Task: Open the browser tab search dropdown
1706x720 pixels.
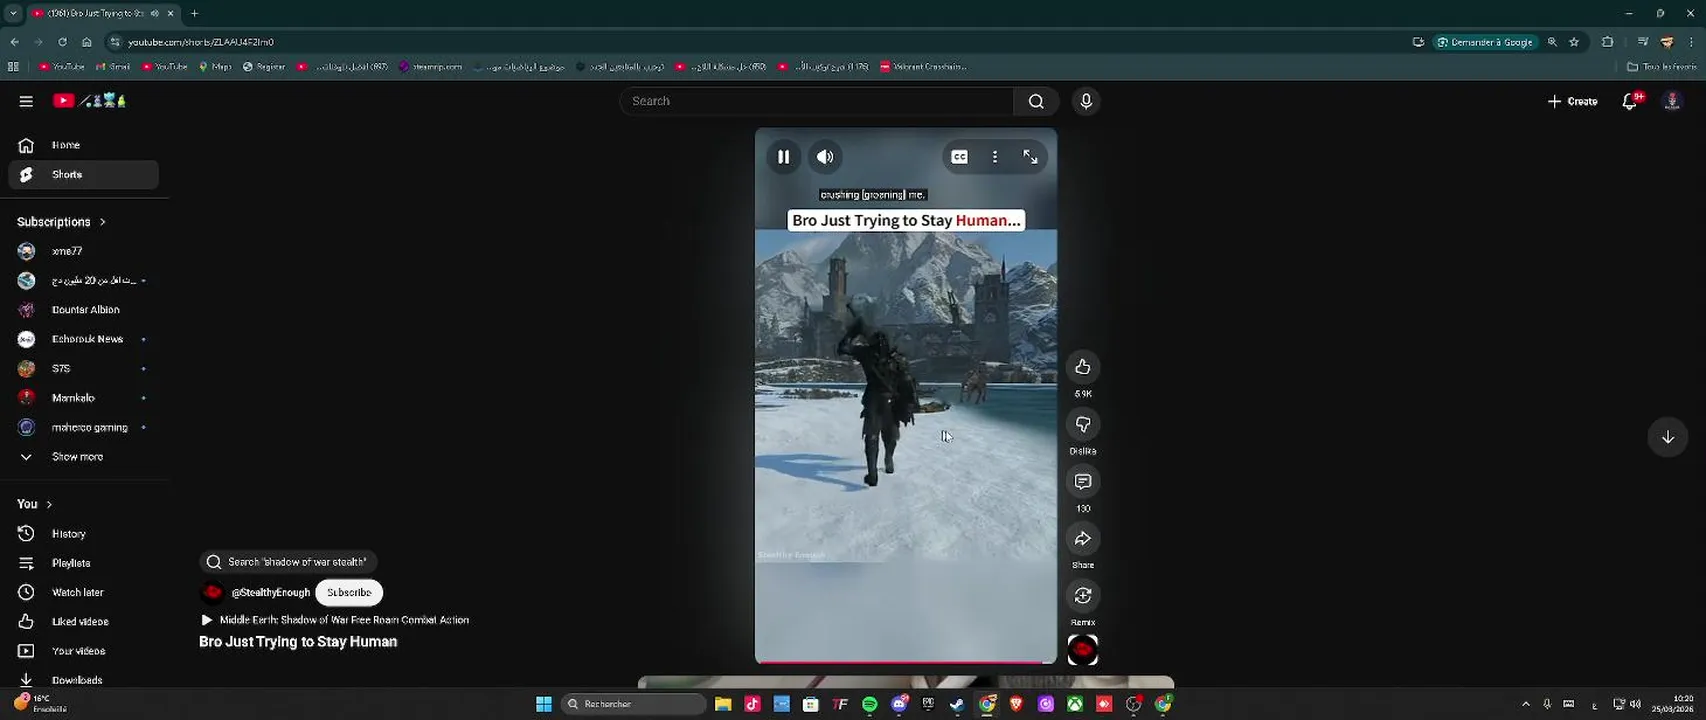Action: [13, 13]
